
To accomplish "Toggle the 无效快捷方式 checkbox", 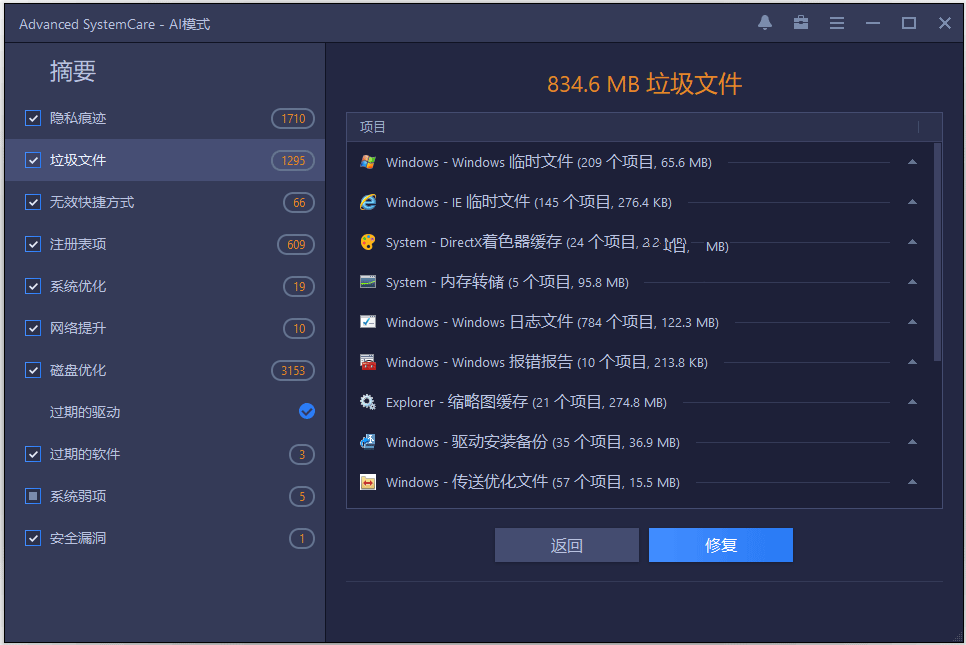I will pos(33,202).
